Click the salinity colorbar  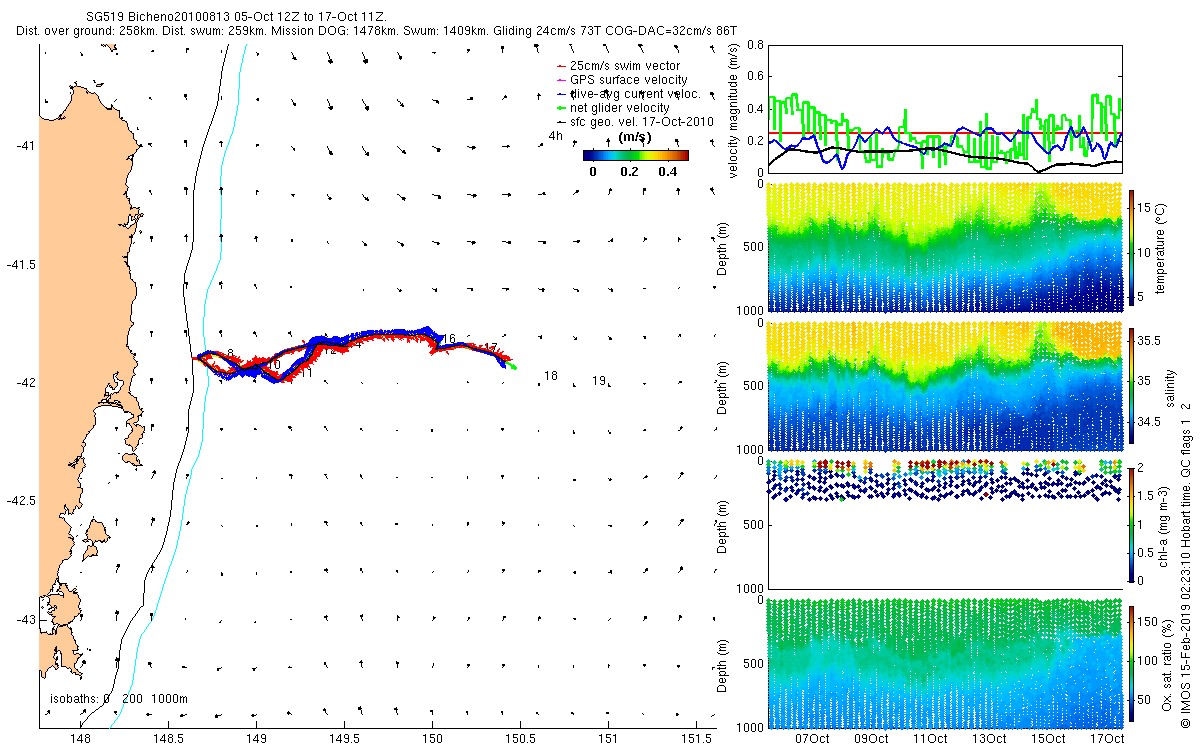(x=1132, y=386)
